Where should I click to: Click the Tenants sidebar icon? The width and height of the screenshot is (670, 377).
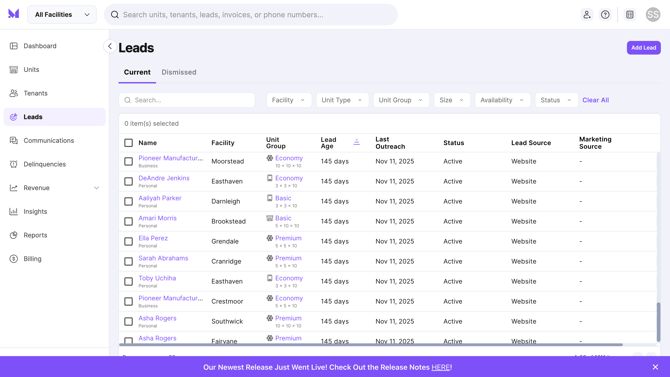pyautogui.click(x=14, y=93)
